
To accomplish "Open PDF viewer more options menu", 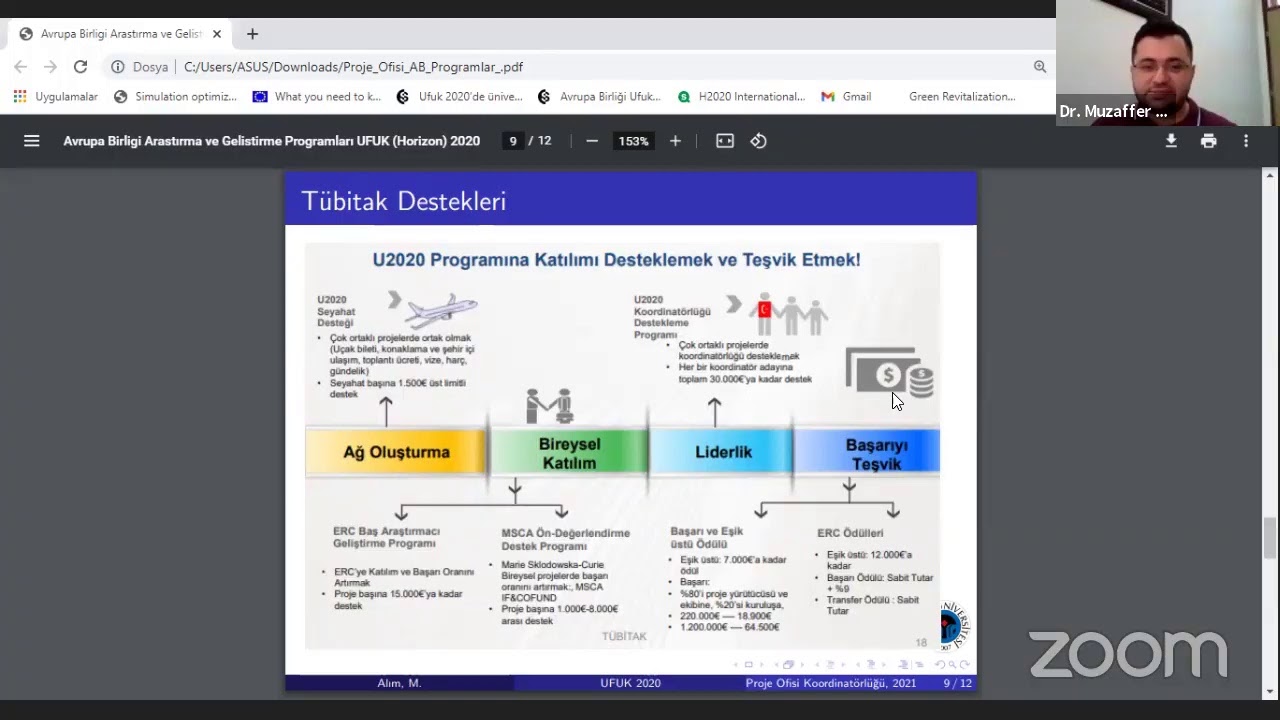I will click(x=1246, y=141).
